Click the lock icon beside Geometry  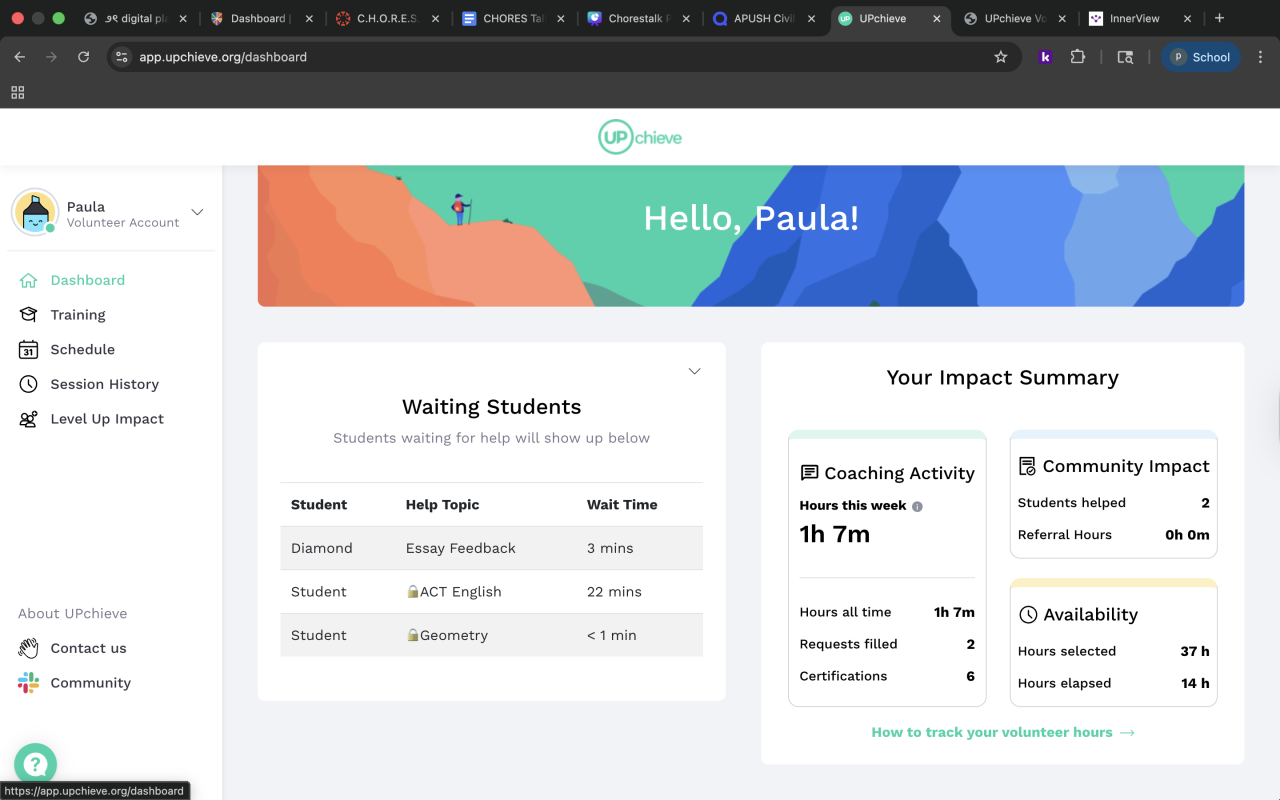tap(412, 635)
